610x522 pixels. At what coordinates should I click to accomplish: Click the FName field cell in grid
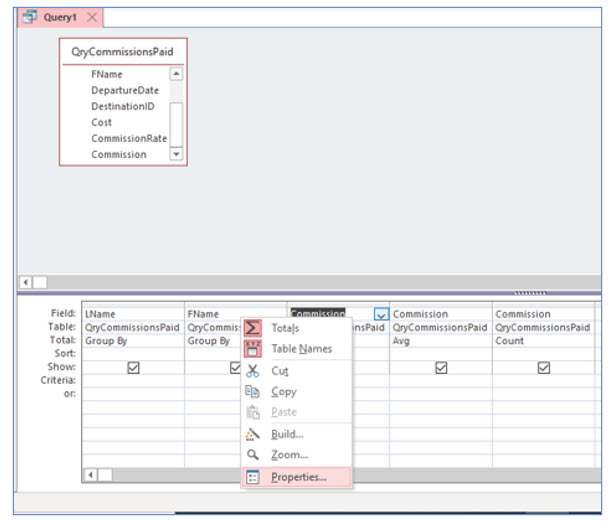(235, 314)
